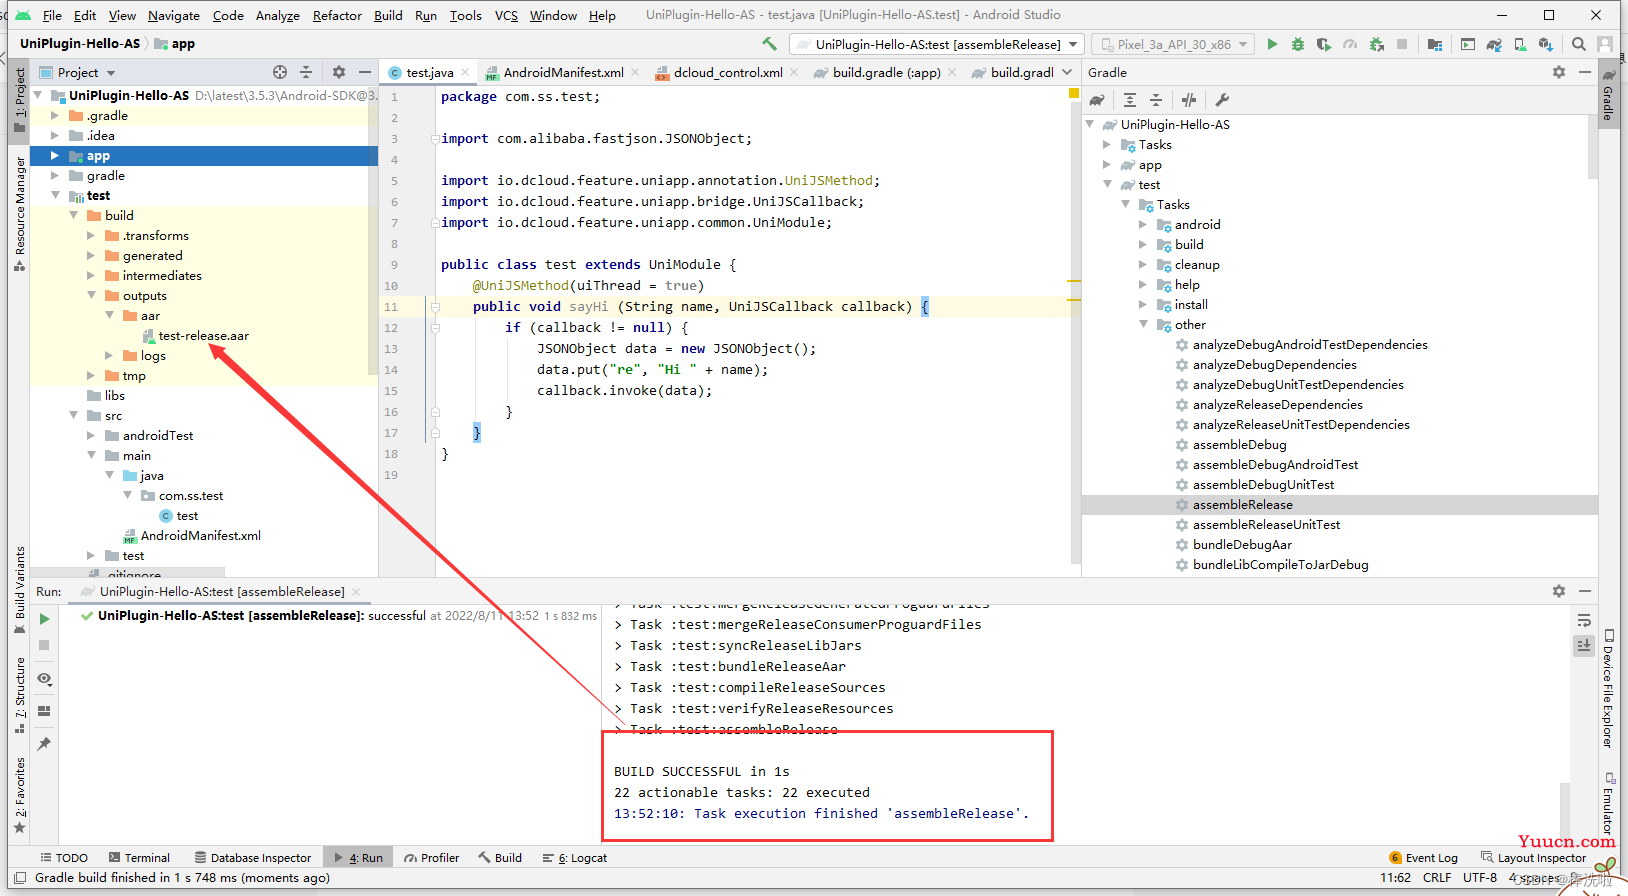Viewport: 1628px width, 896px height.
Task: Open the Terminal tool window
Action: click(x=139, y=858)
